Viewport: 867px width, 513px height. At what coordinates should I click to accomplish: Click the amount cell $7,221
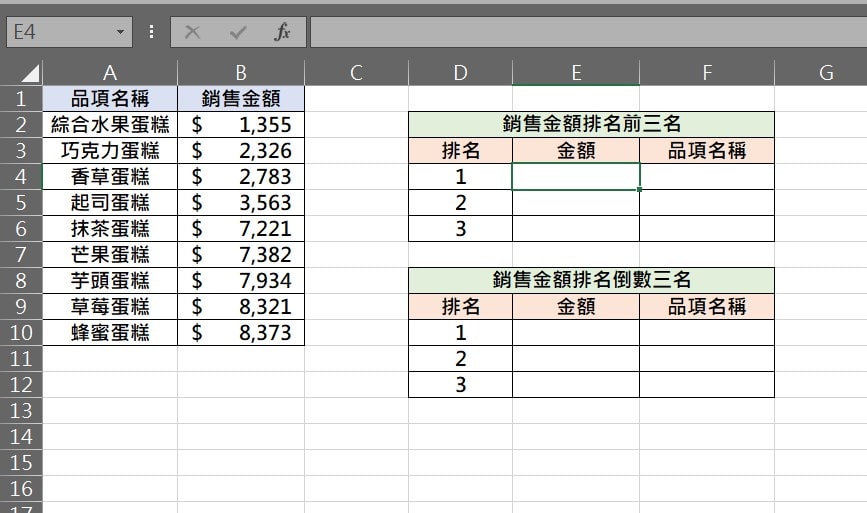tap(241, 229)
